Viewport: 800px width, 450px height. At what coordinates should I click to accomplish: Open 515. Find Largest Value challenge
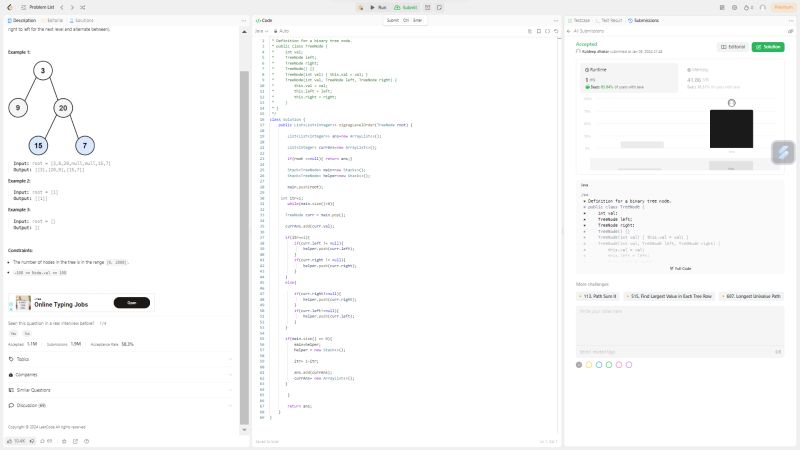[669, 296]
